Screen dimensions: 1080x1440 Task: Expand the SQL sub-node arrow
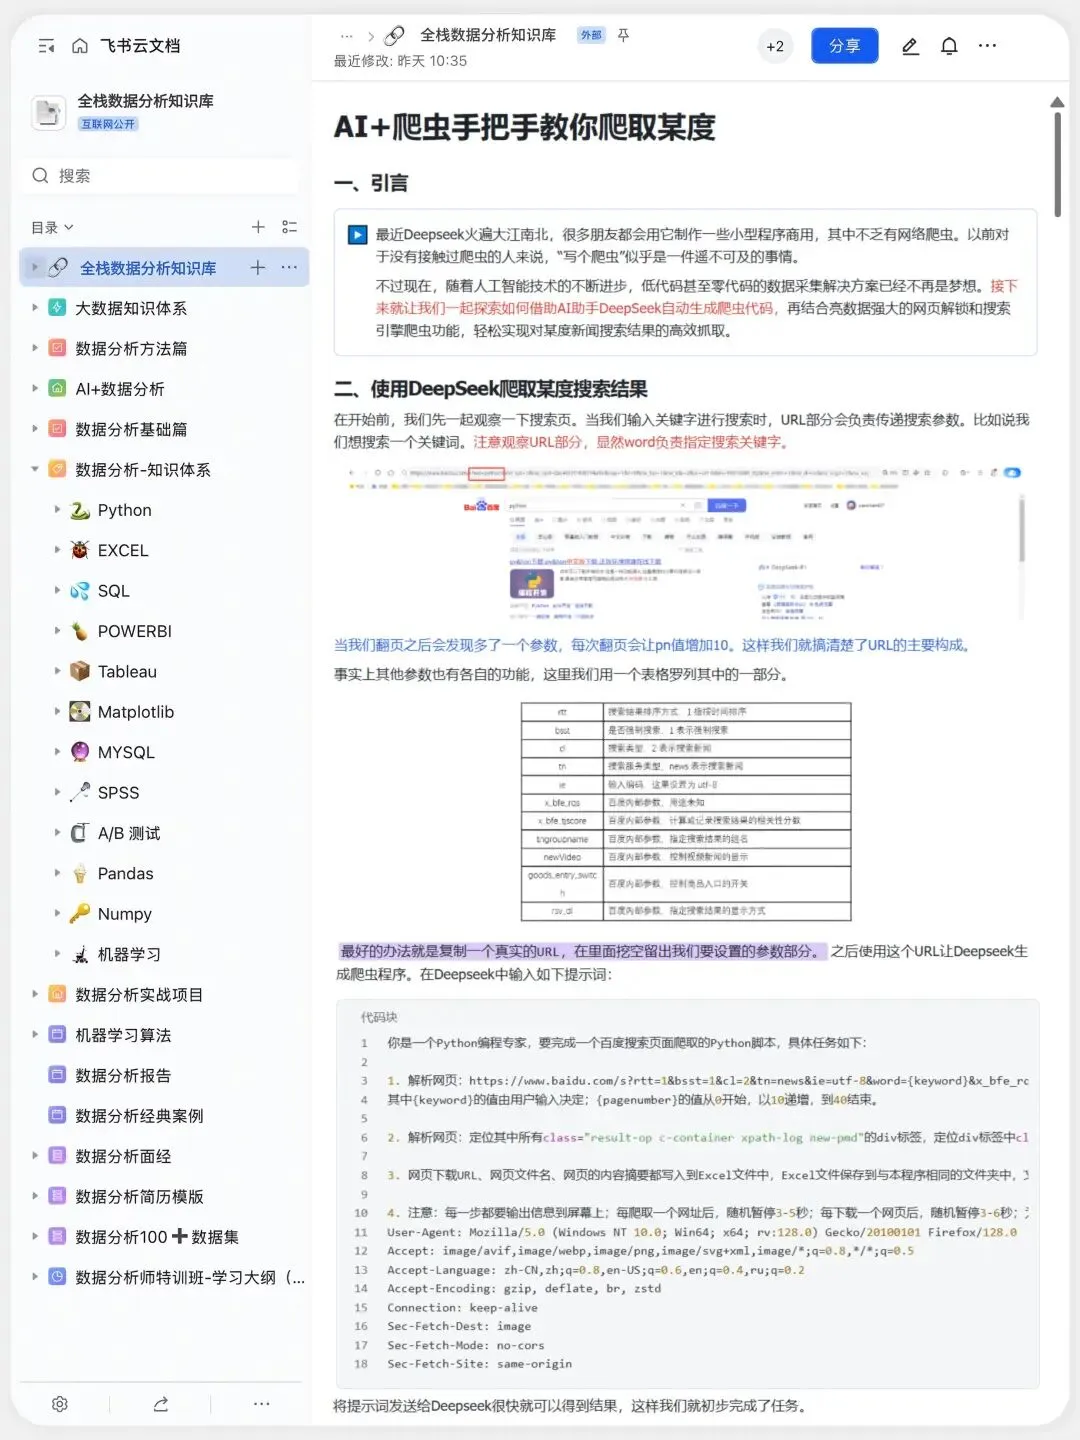tap(57, 590)
